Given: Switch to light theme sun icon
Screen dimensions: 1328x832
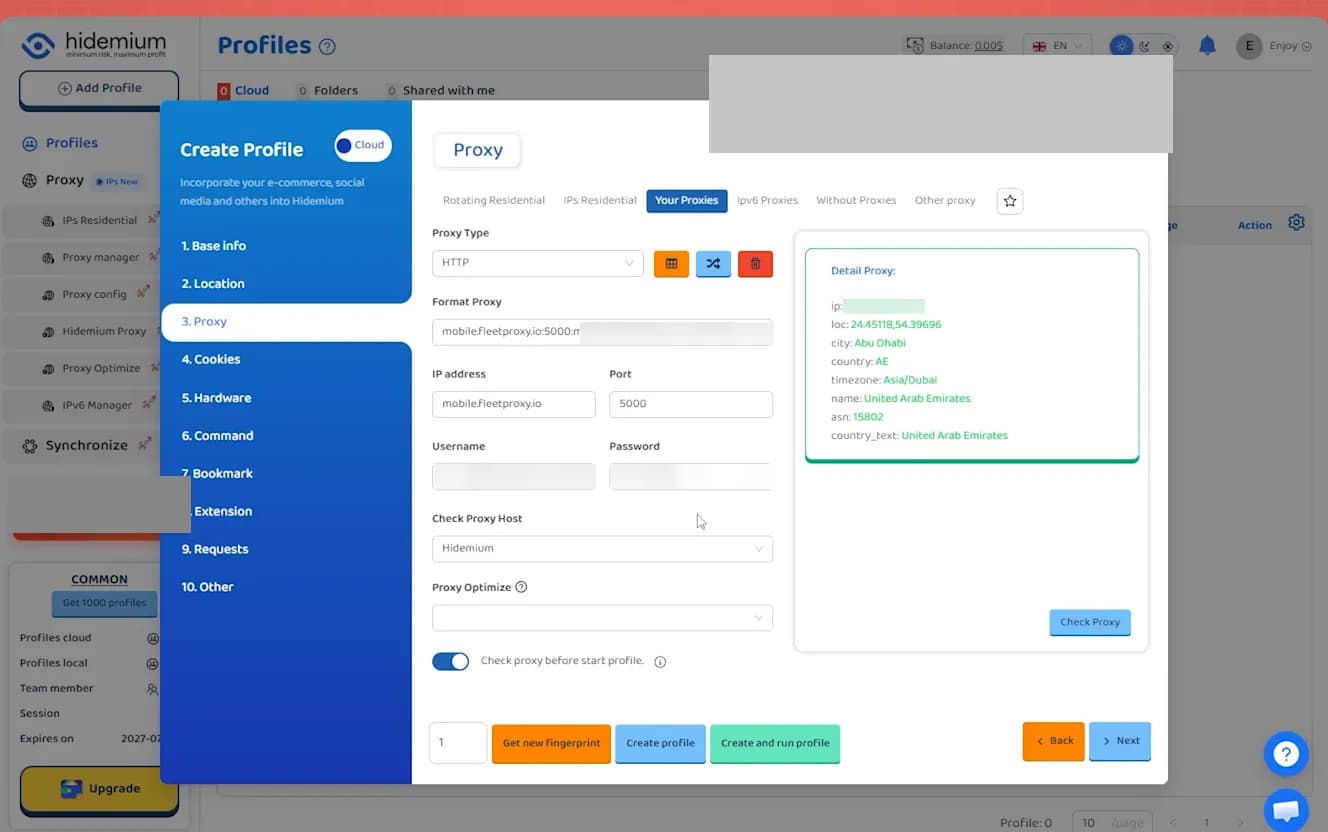Looking at the screenshot, I should (1123, 46).
